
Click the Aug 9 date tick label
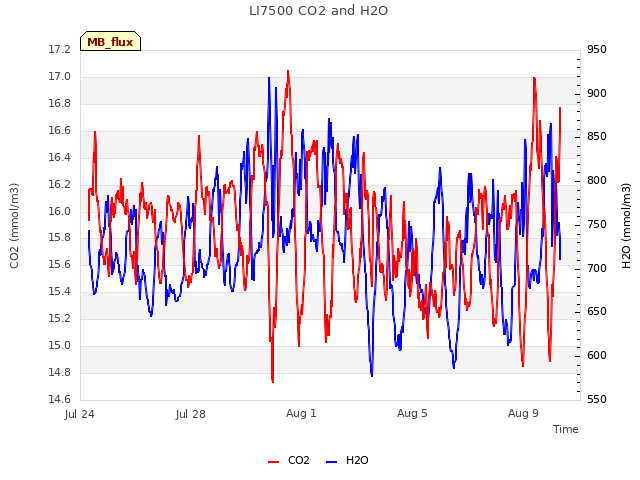[x=523, y=413]
